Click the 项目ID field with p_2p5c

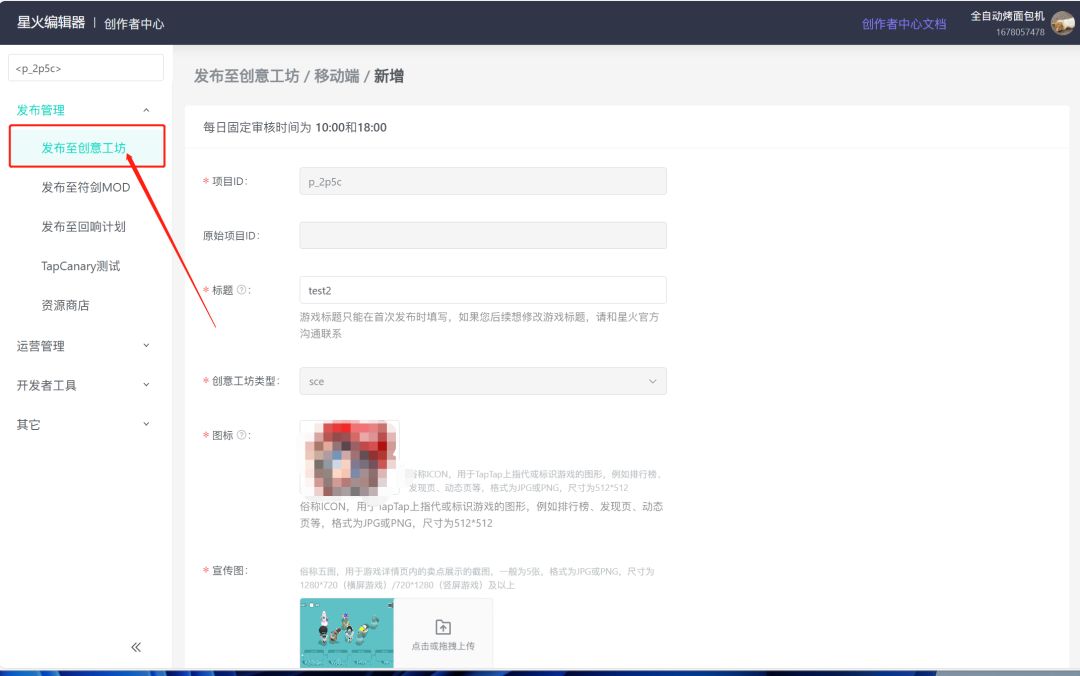click(x=483, y=181)
